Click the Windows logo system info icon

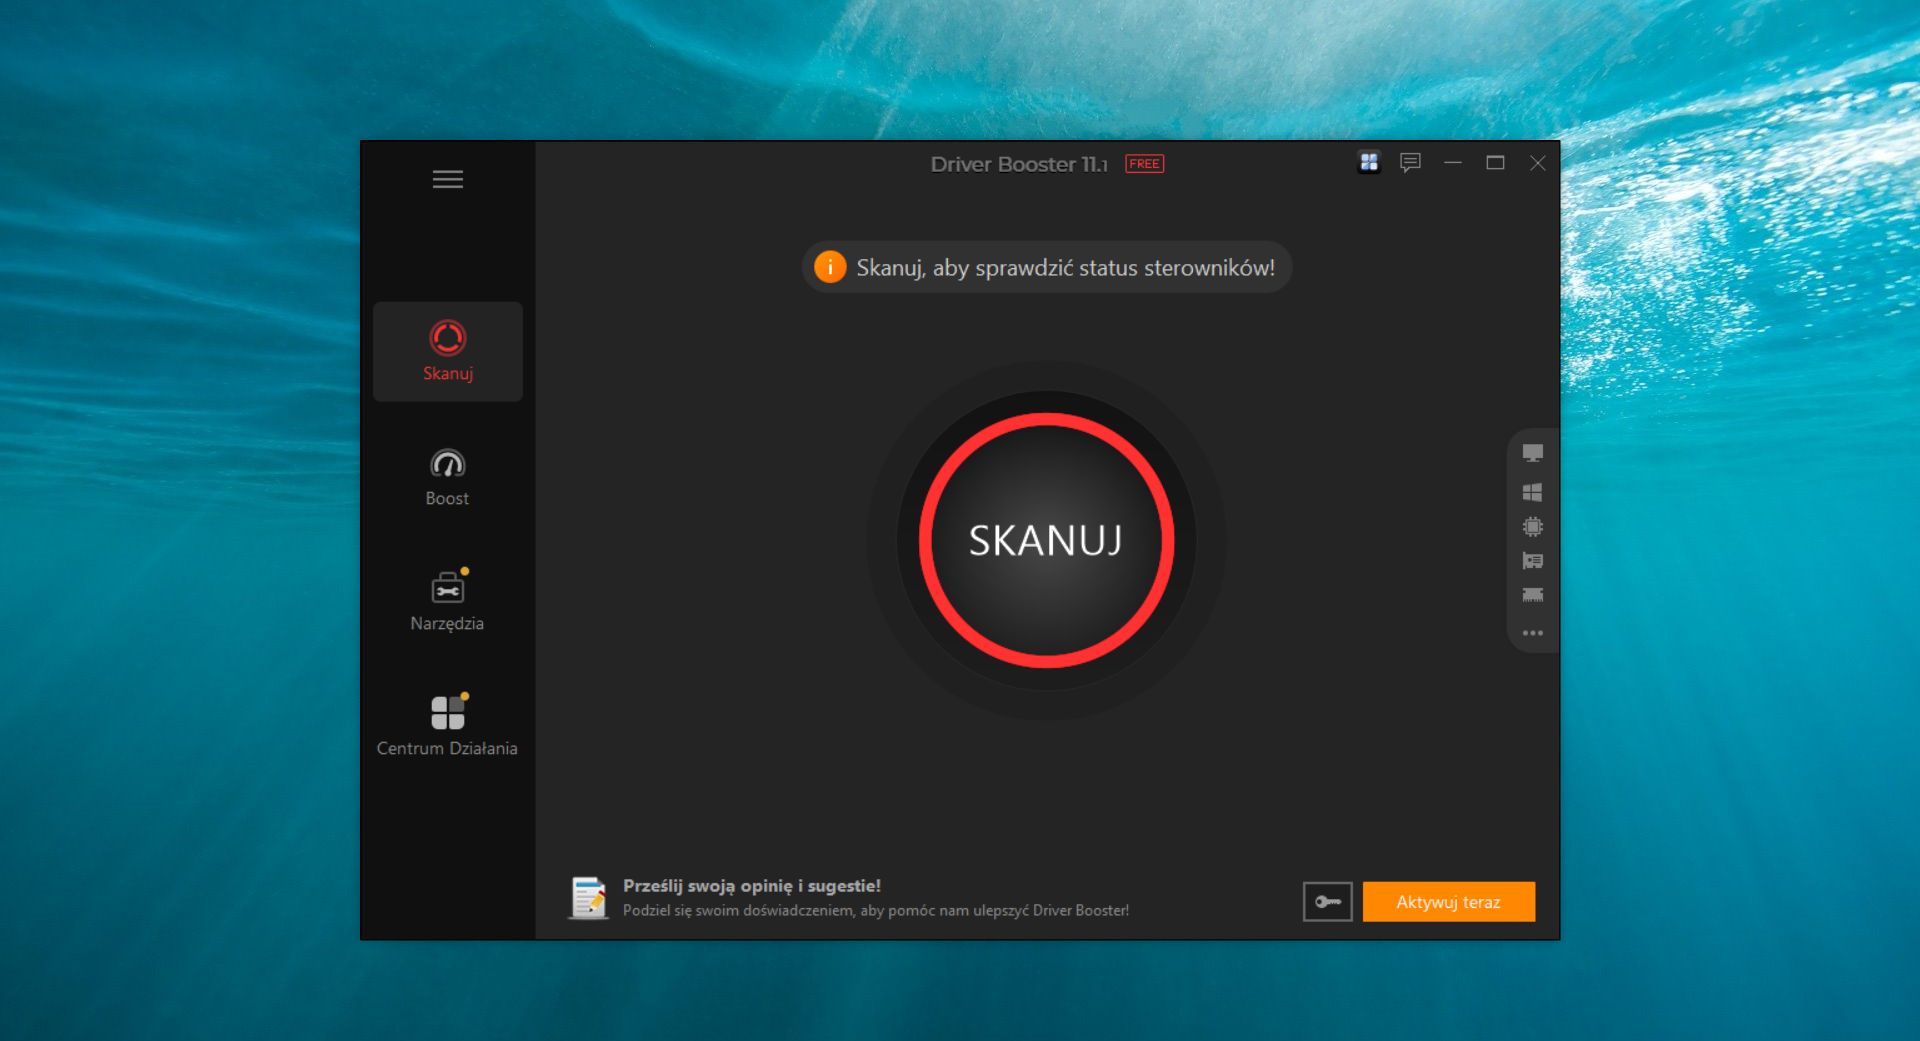tap(1532, 491)
